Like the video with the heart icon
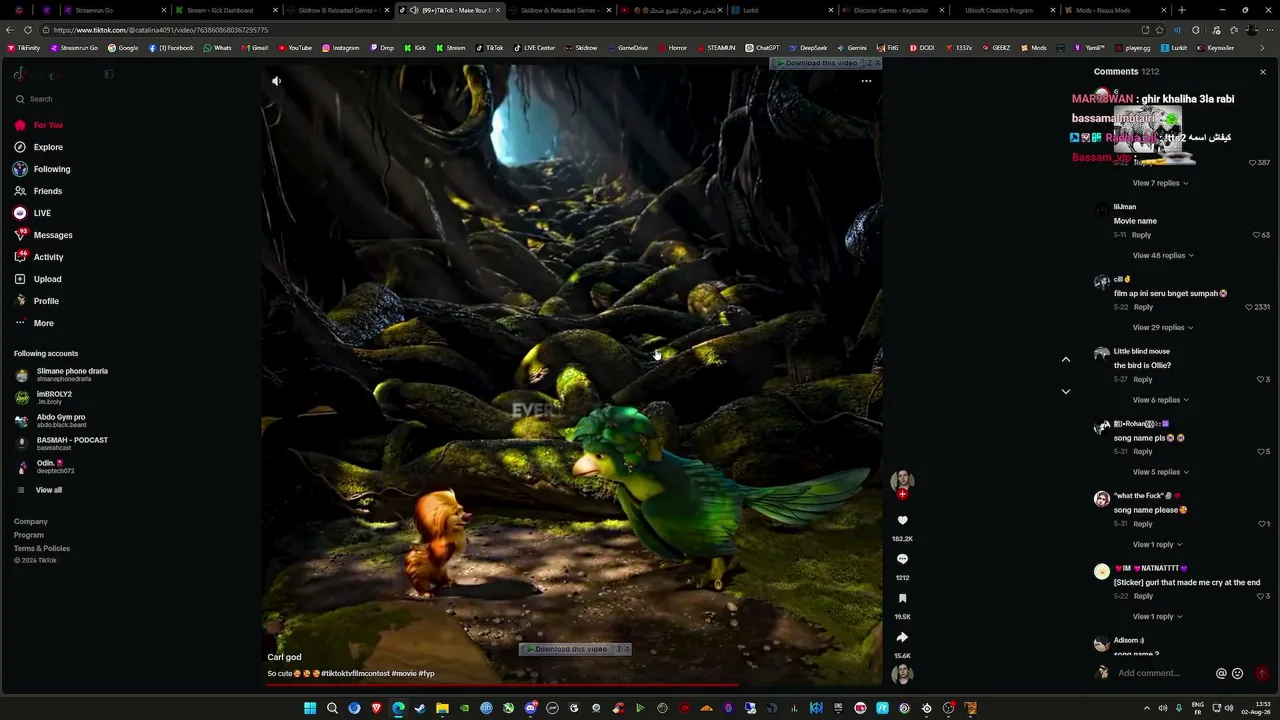1280x720 pixels. click(x=902, y=520)
